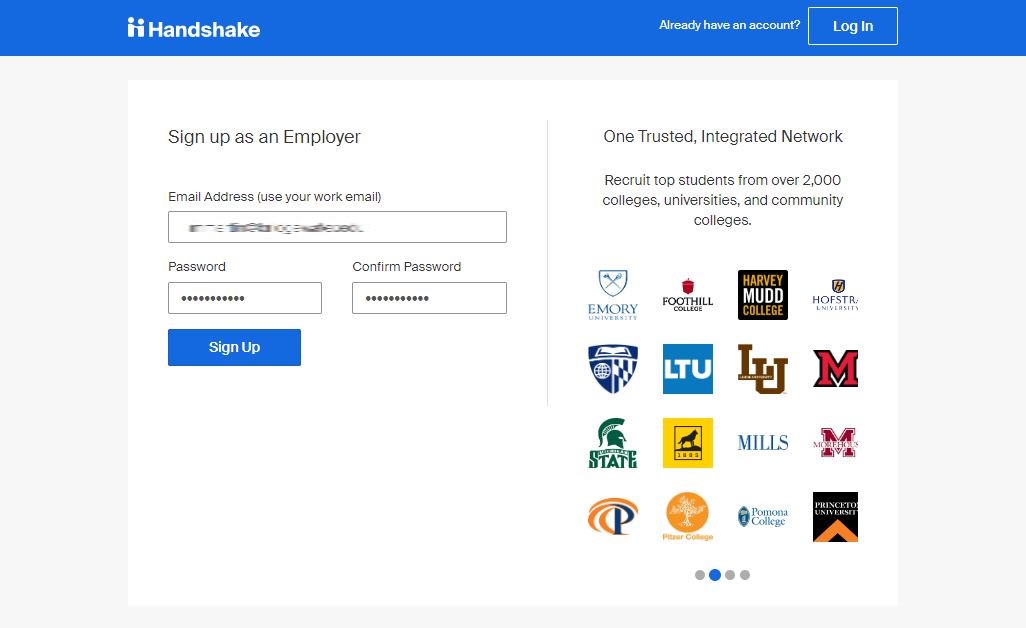The image size is (1026, 628).
Task: Select the Morehouse logo
Action: [x=837, y=443]
